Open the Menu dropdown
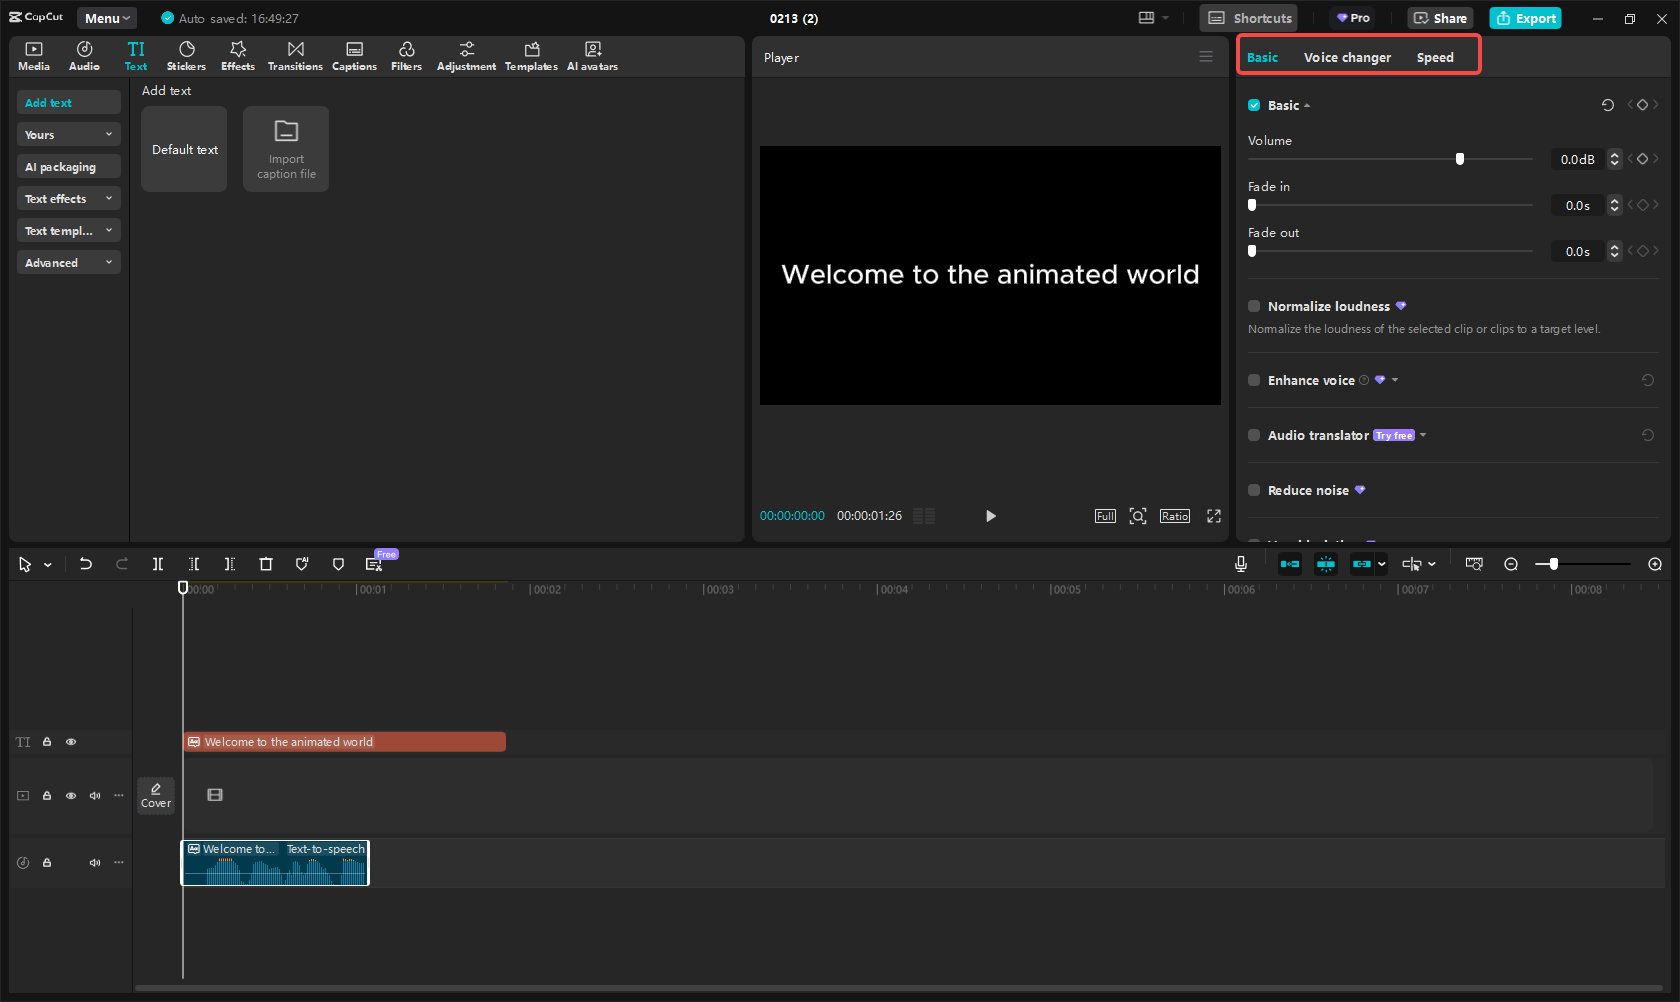The width and height of the screenshot is (1680, 1002). [x=107, y=18]
